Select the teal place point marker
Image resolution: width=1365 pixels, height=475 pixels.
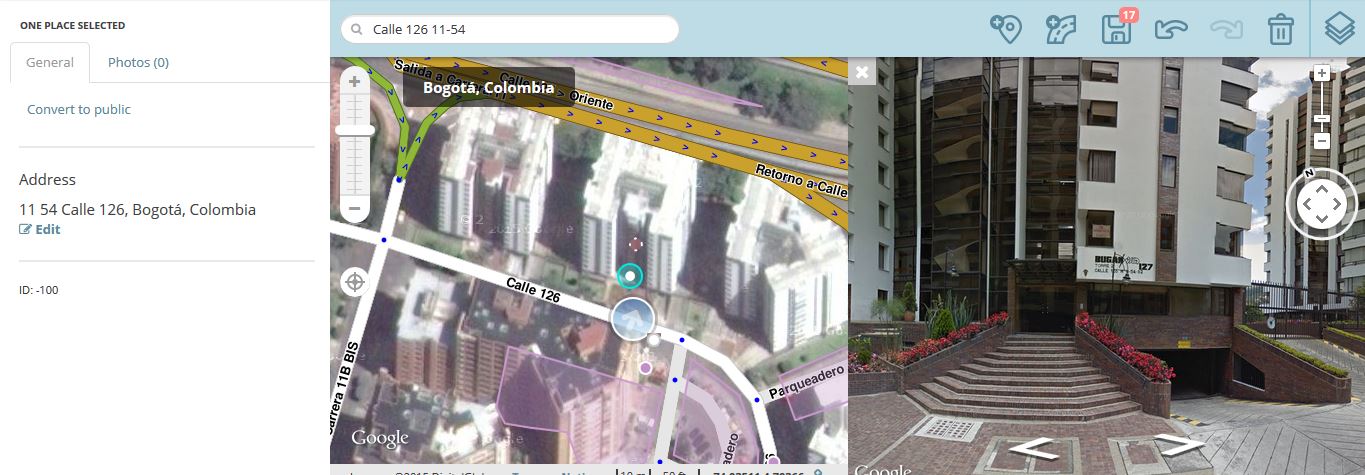coord(629,276)
